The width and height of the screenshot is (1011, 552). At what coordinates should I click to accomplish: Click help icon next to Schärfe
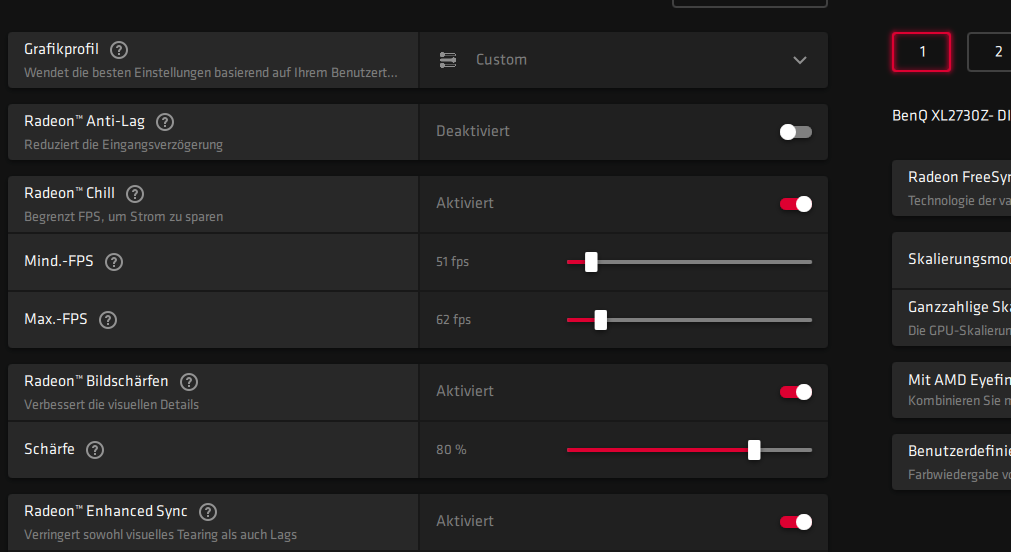coord(95,450)
